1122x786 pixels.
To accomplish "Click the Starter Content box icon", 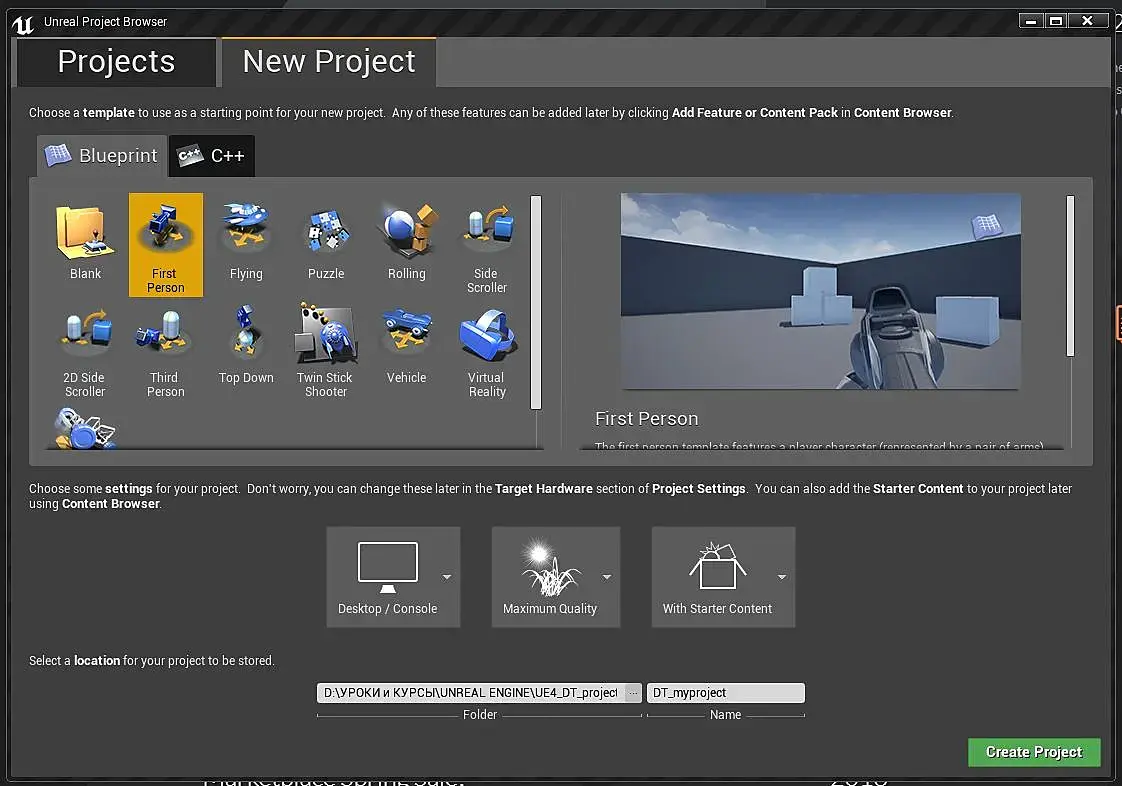I will click(x=718, y=567).
